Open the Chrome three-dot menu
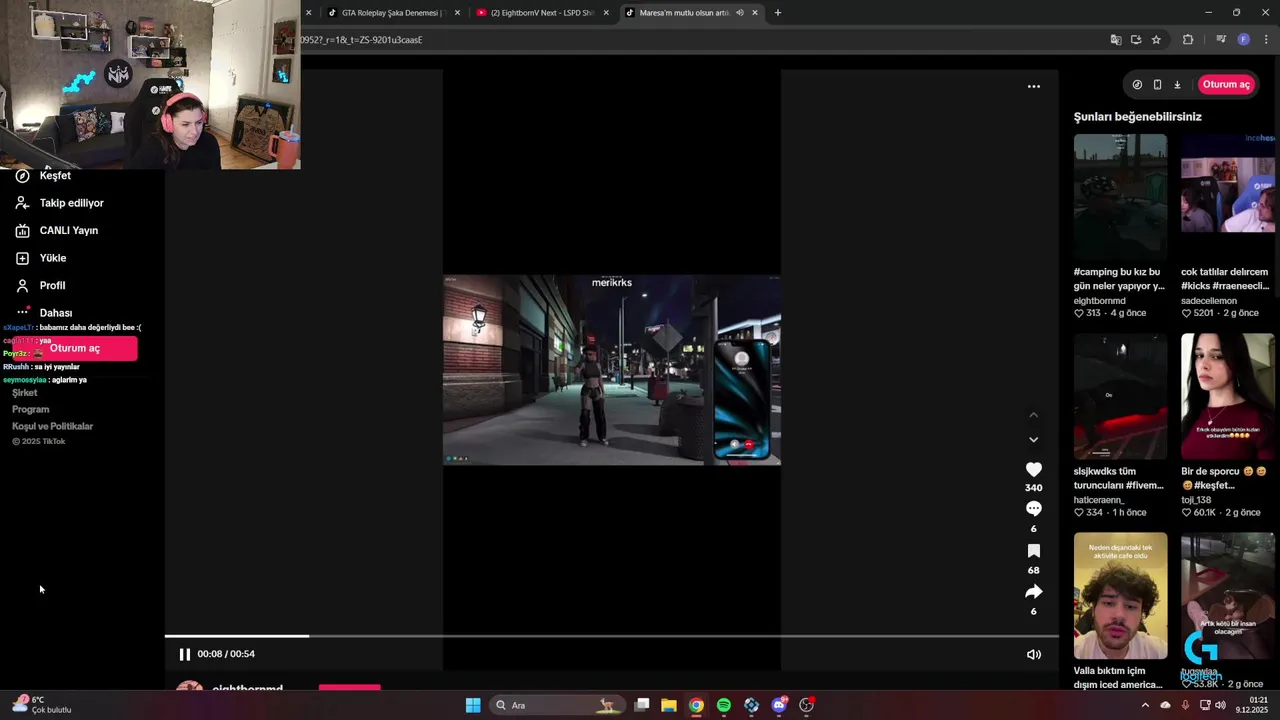1280x720 pixels. click(1266, 40)
